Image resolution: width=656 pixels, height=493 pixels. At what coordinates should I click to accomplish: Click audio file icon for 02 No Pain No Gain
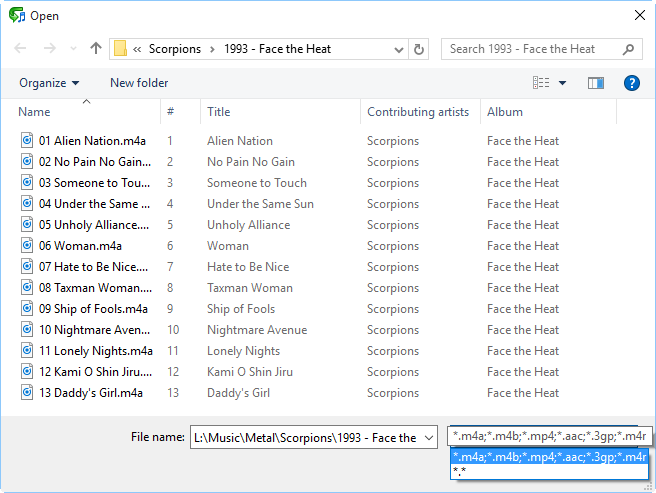point(27,161)
